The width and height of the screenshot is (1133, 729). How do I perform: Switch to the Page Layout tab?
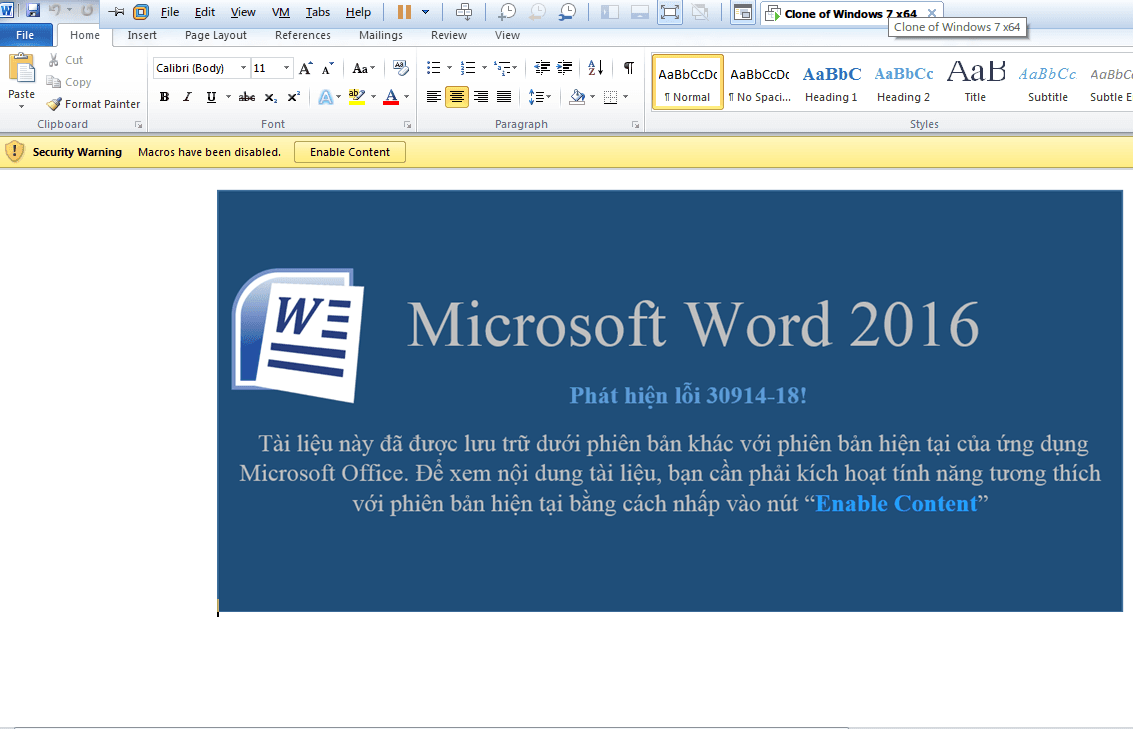[215, 35]
